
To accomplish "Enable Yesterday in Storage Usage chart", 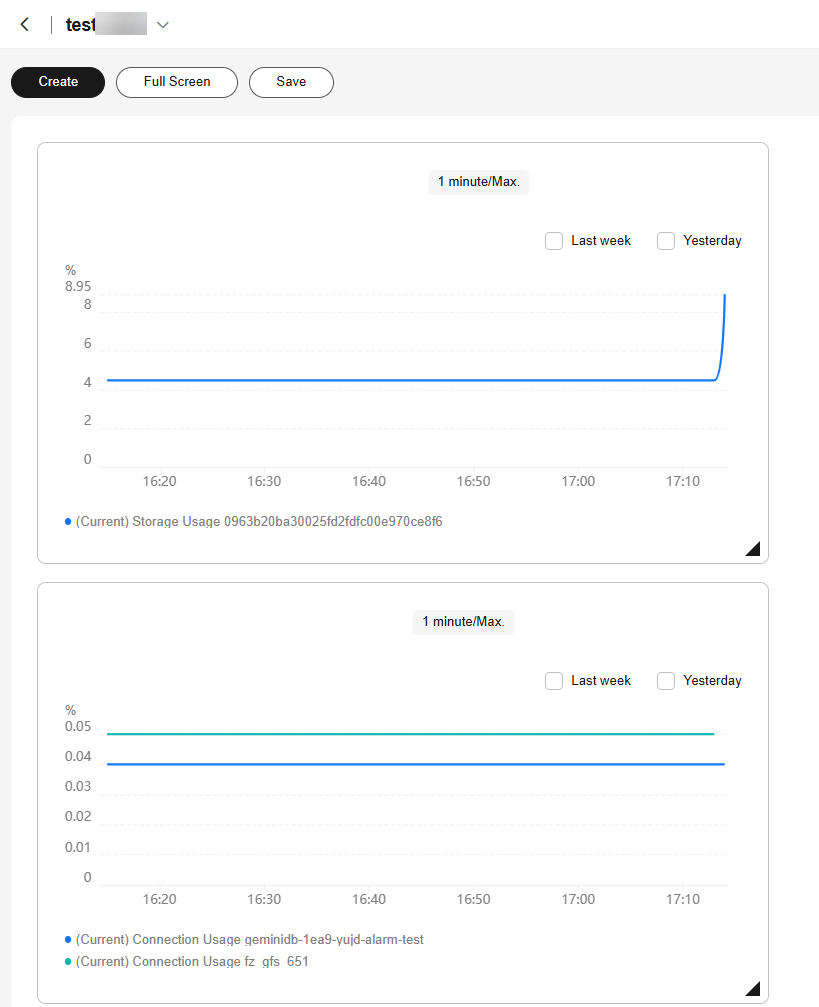I will tap(666, 241).
